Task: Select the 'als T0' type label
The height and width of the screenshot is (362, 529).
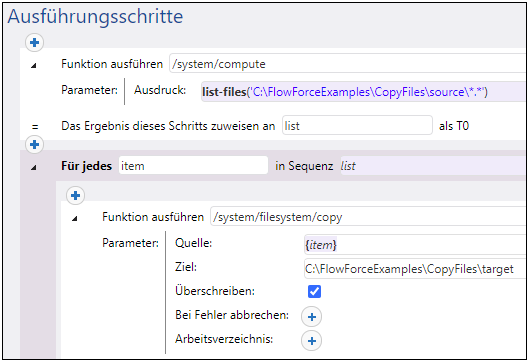Action: click(454, 126)
